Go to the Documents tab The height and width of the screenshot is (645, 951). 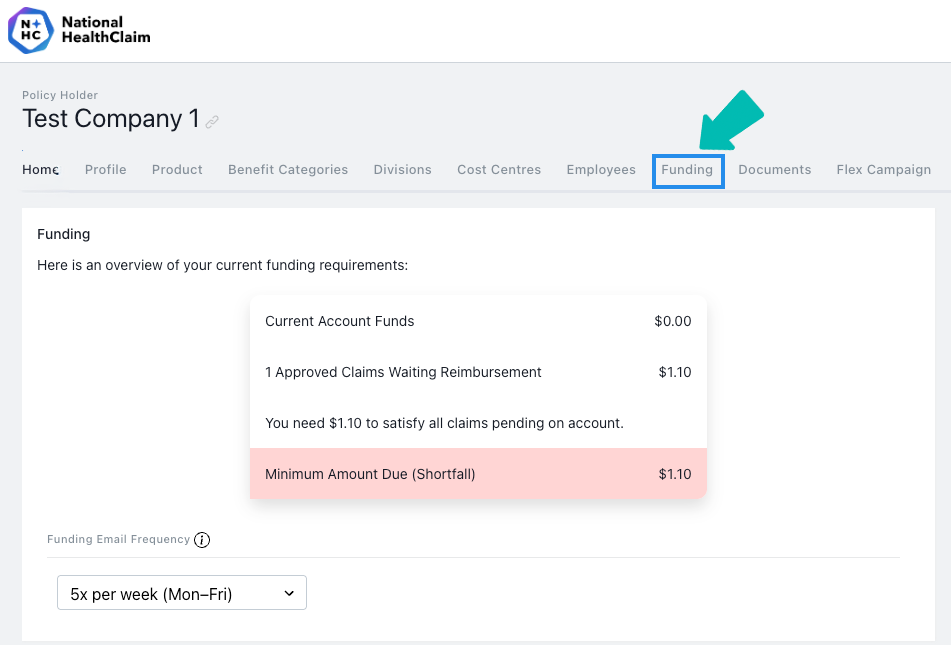(775, 170)
